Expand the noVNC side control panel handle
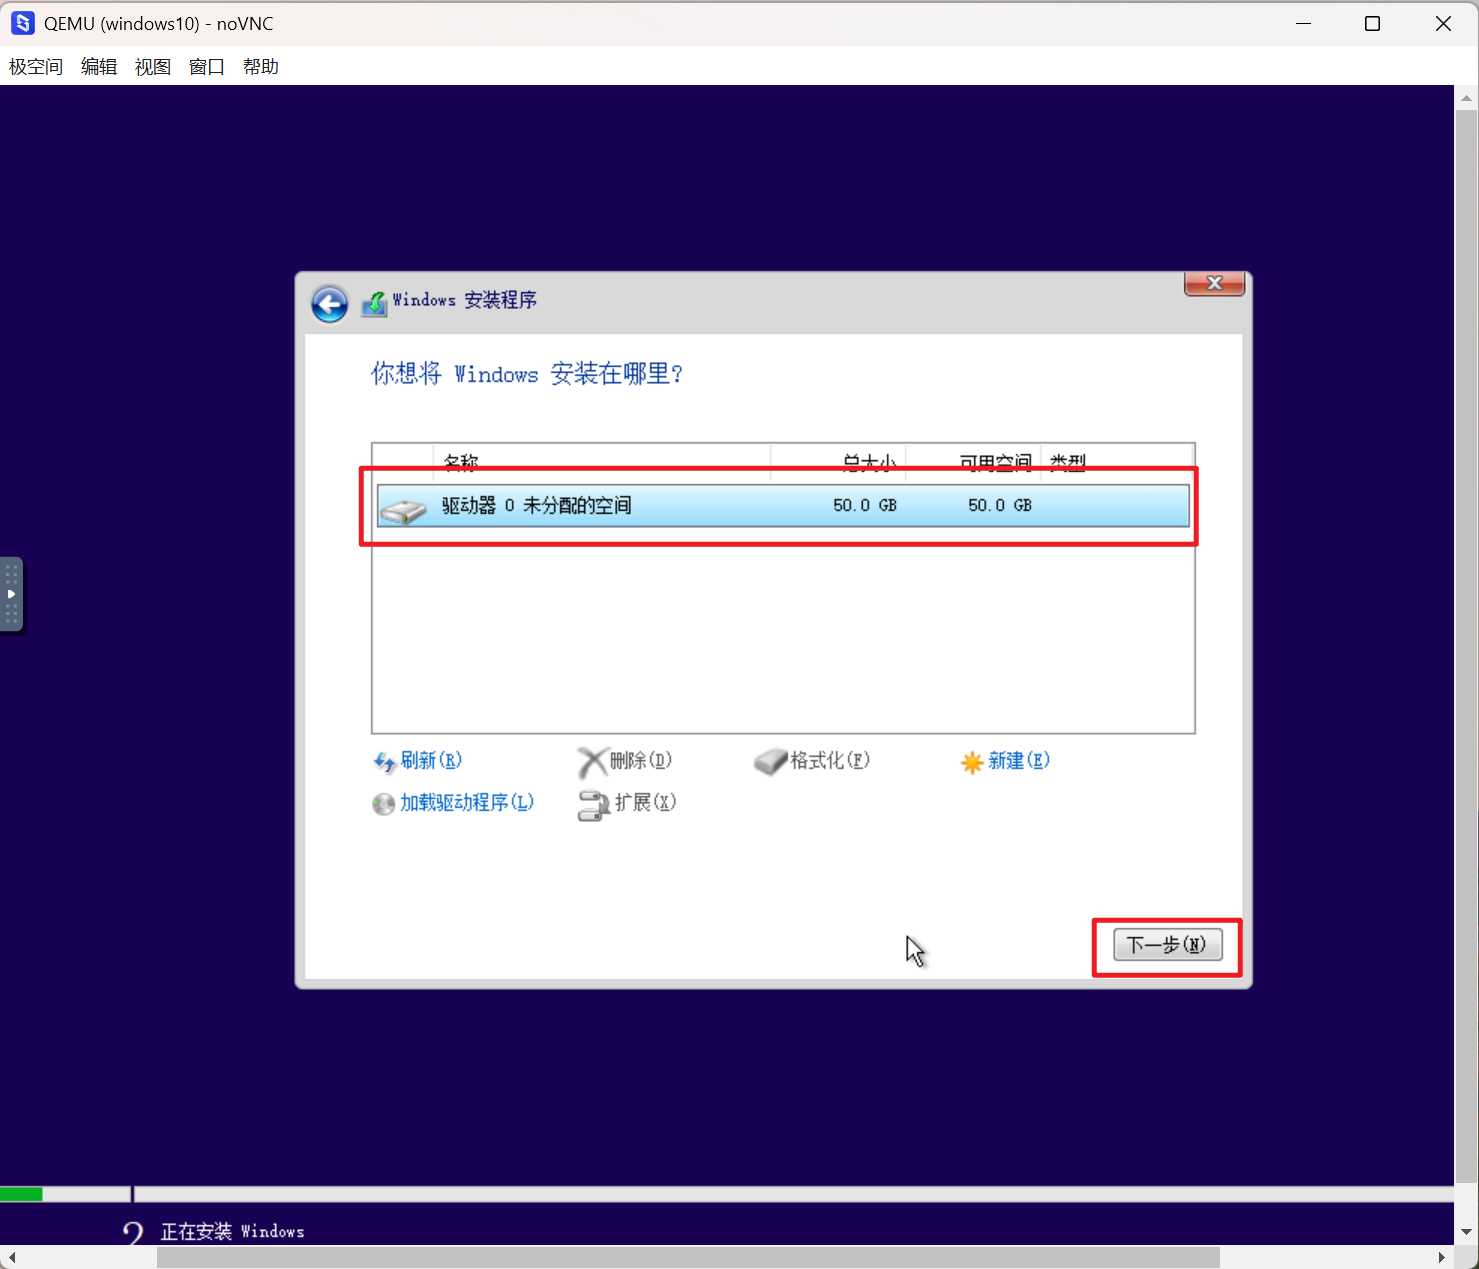The image size is (1479, 1269). coord(11,594)
